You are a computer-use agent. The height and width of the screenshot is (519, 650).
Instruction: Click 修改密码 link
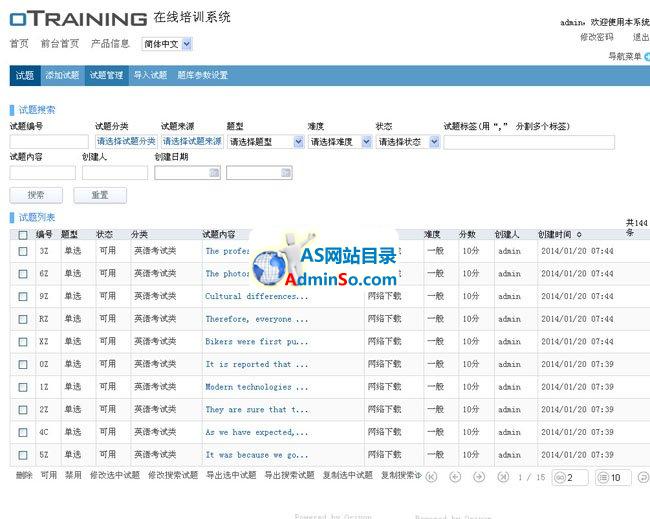click(x=597, y=37)
